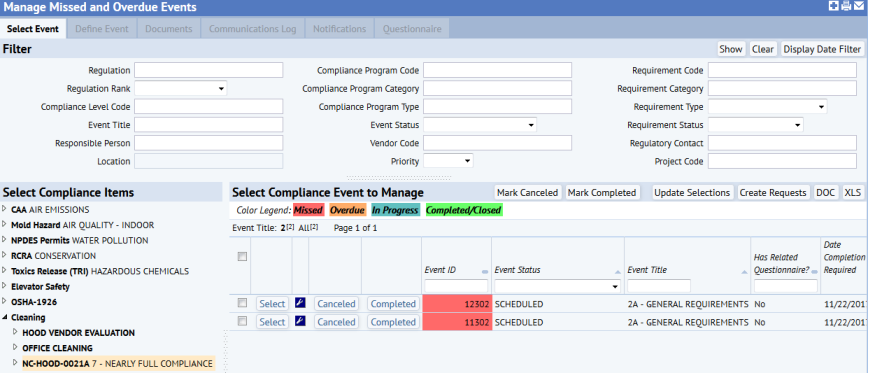Image resolution: width=869 pixels, height=373 pixels.
Task: Select the OFFICE CLEANING tree item
Action: tap(58, 348)
